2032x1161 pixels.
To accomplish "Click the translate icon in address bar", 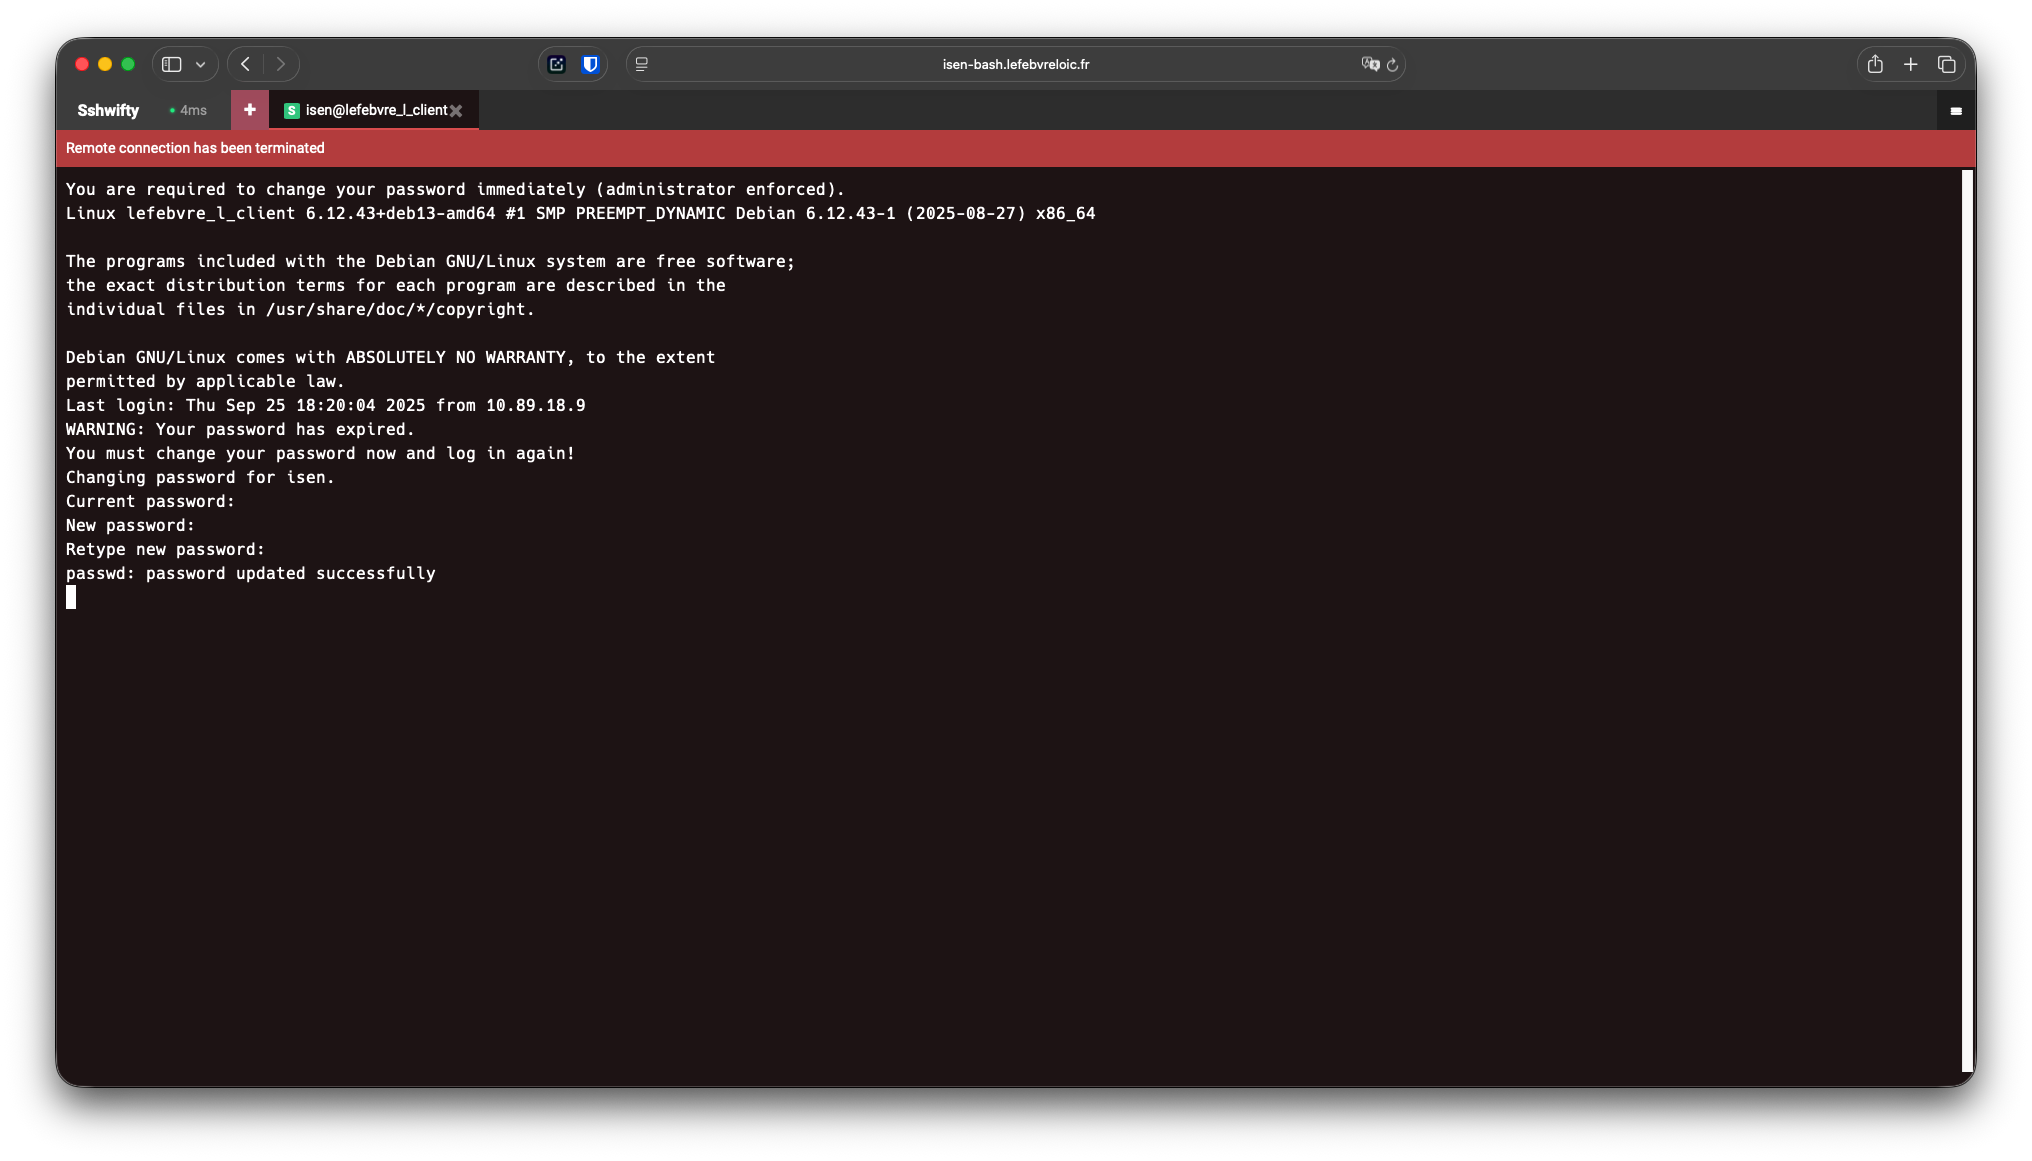I will point(1369,64).
